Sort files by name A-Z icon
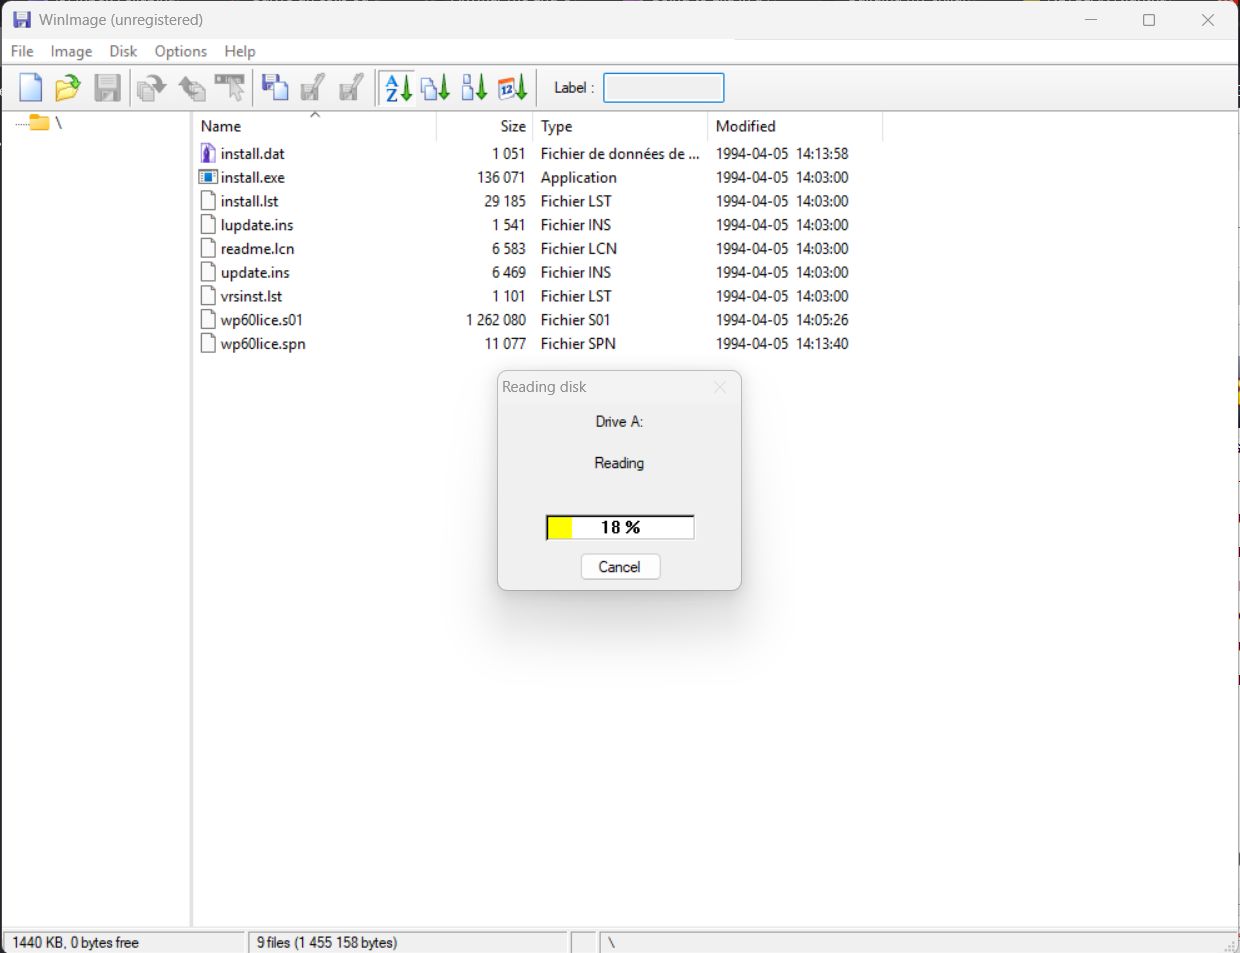This screenshot has width=1240, height=953. coord(398,88)
